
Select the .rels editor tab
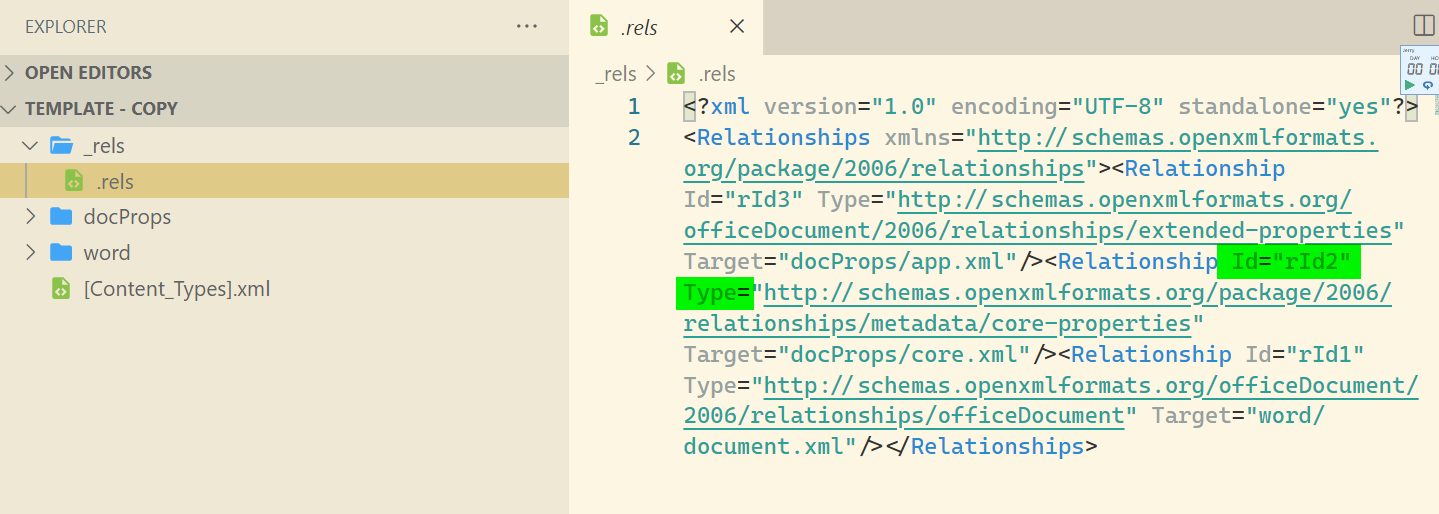(x=666, y=27)
